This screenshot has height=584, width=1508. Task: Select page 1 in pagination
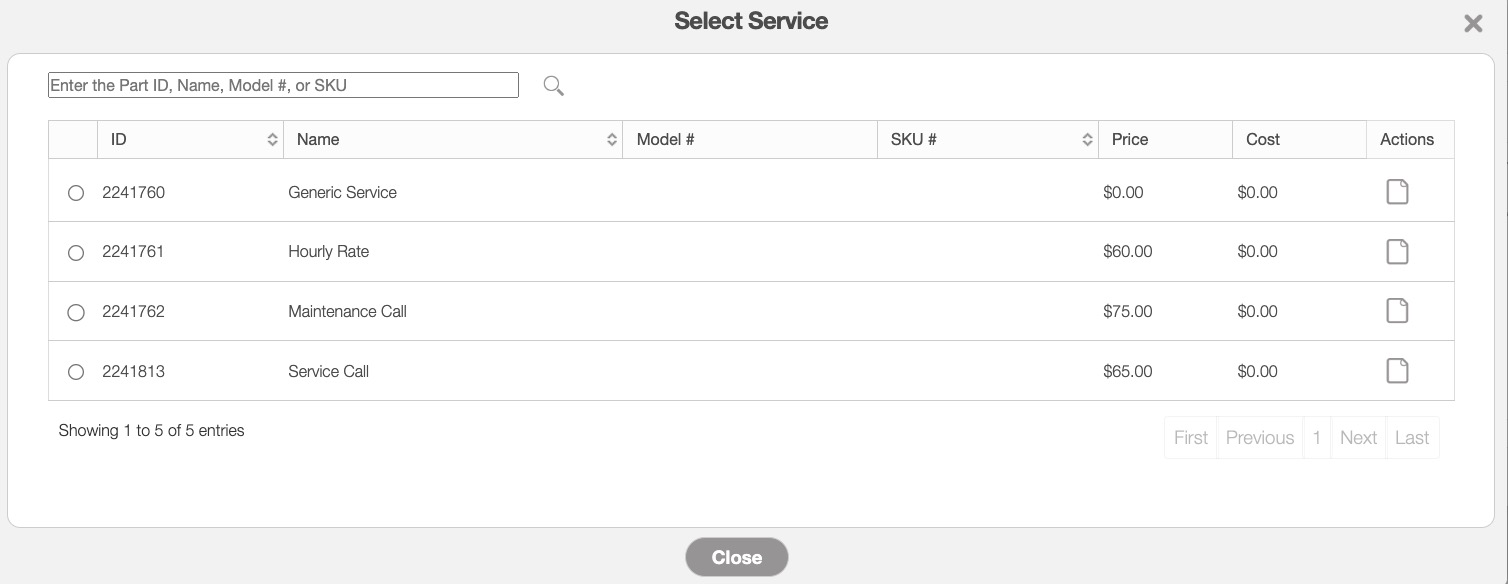click(1316, 438)
